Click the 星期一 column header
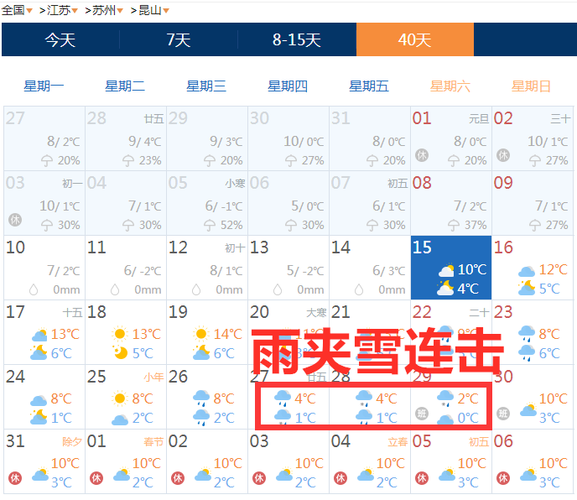Viewport: 577px width, 500px height. click(43, 86)
